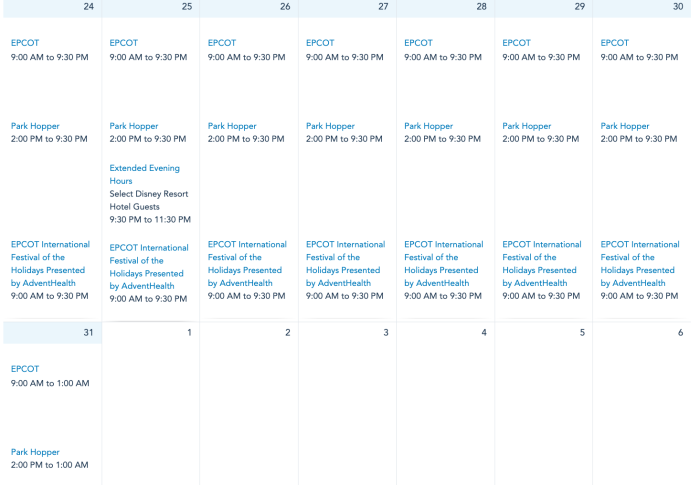Select the EPCOT link on the 27th
Image resolution: width=700 pixels, height=485 pixels.
pos(320,43)
